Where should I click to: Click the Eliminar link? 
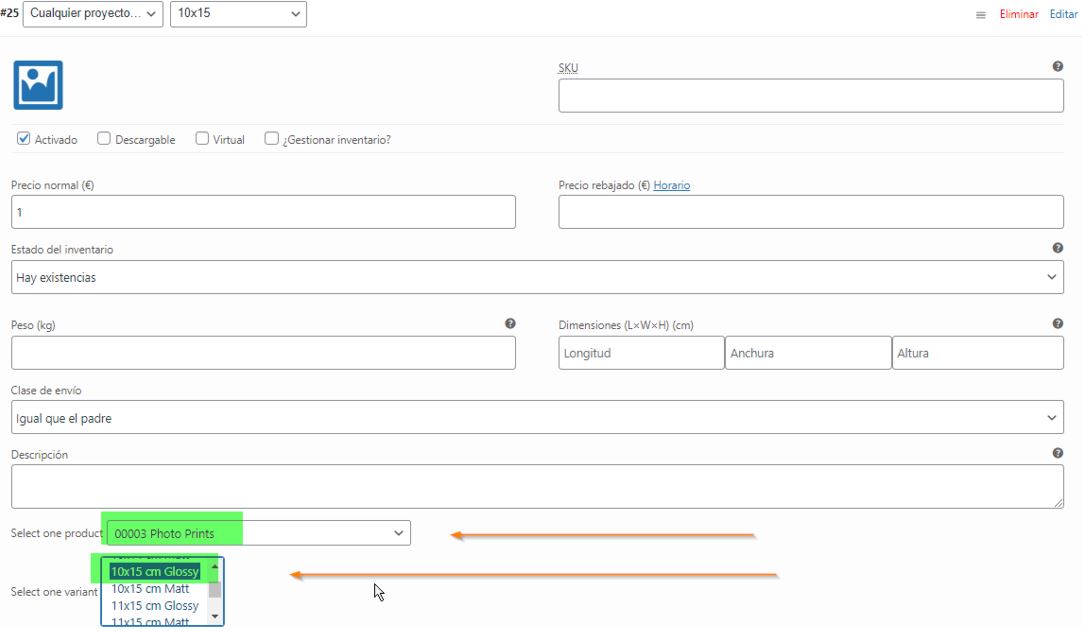point(1019,15)
